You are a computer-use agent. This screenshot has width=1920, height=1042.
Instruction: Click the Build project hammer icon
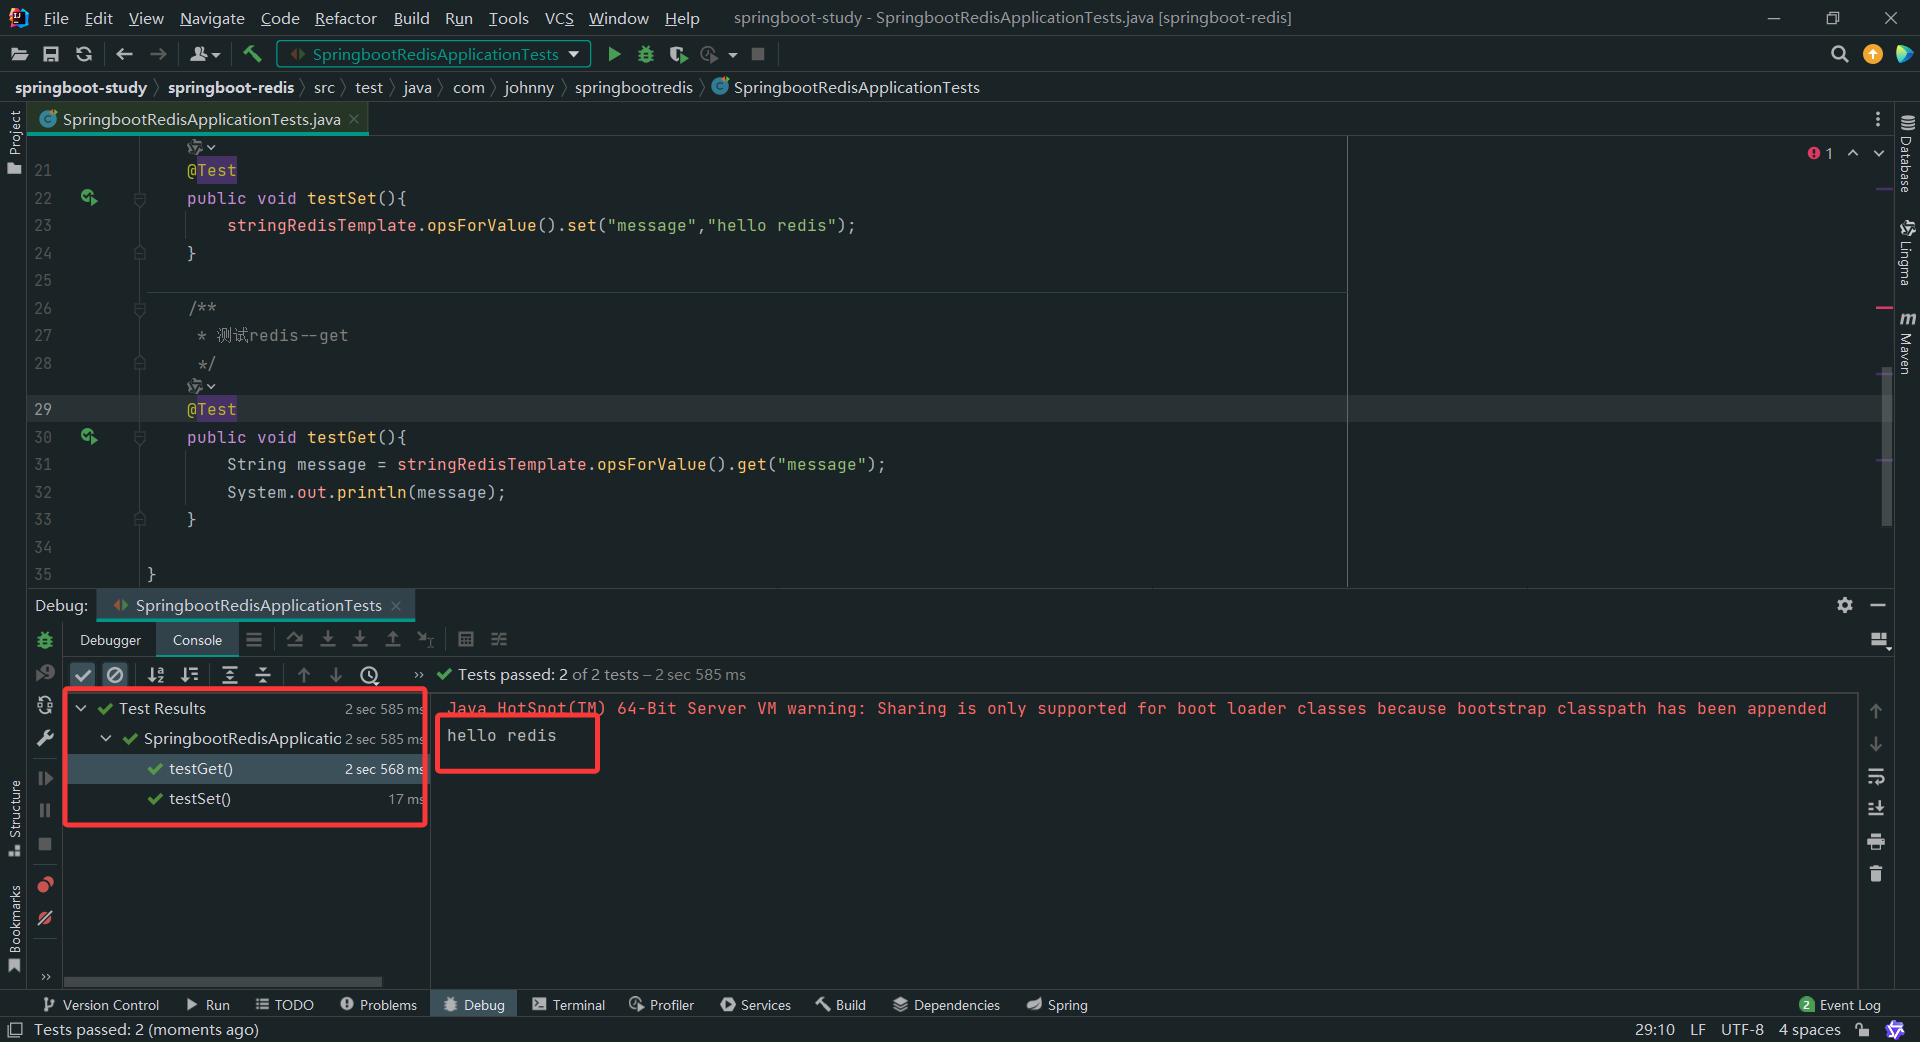252,54
